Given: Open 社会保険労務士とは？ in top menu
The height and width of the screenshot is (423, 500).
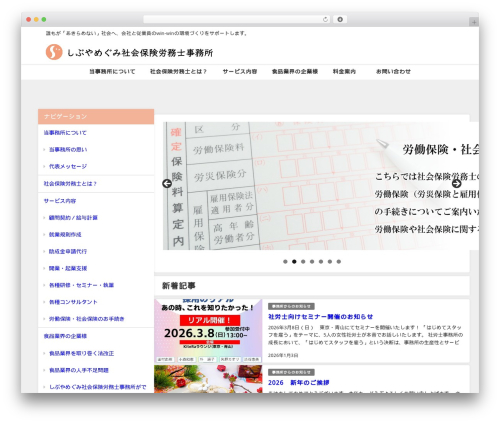Looking at the screenshot, I should tap(178, 71).
